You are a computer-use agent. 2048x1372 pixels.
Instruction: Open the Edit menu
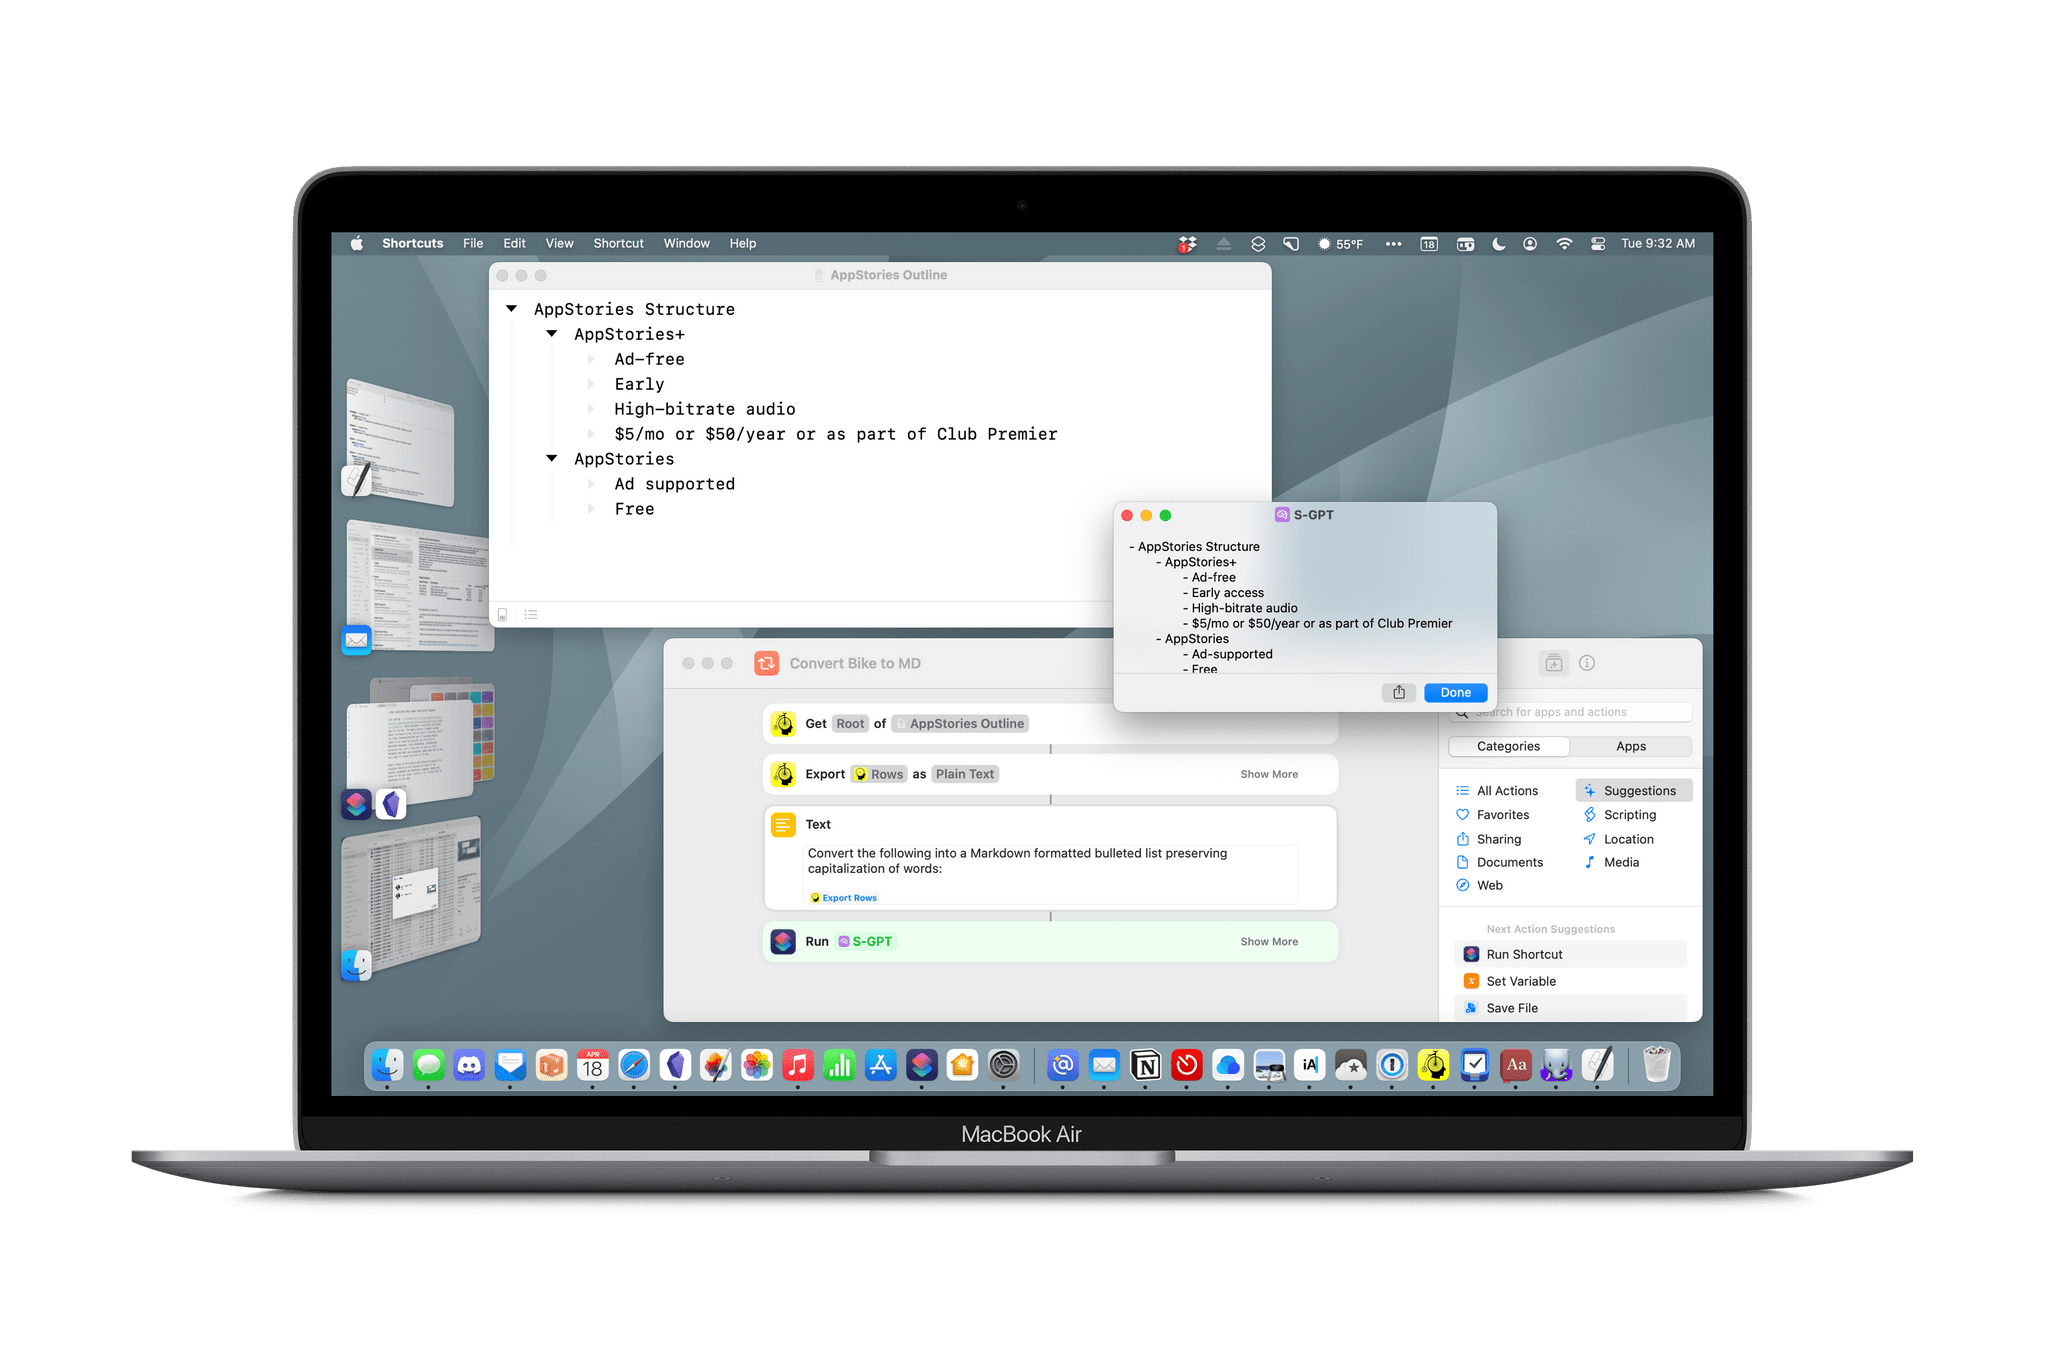(x=514, y=243)
